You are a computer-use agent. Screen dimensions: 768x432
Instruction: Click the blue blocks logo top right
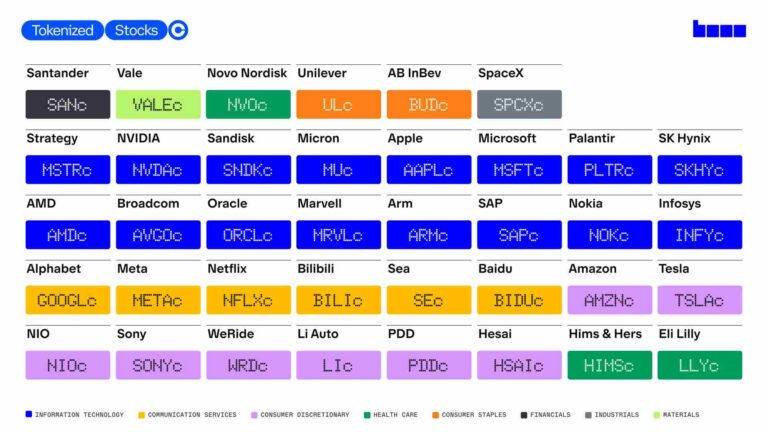point(719,28)
